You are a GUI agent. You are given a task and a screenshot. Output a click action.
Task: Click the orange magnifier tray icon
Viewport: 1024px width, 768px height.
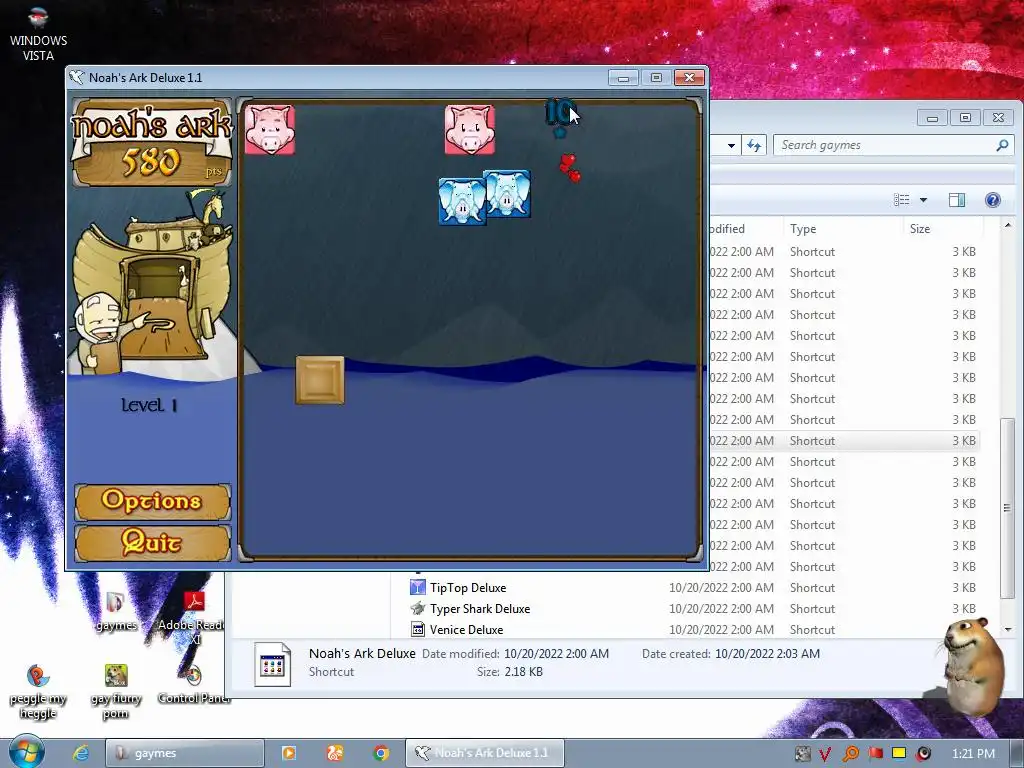tap(850, 754)
